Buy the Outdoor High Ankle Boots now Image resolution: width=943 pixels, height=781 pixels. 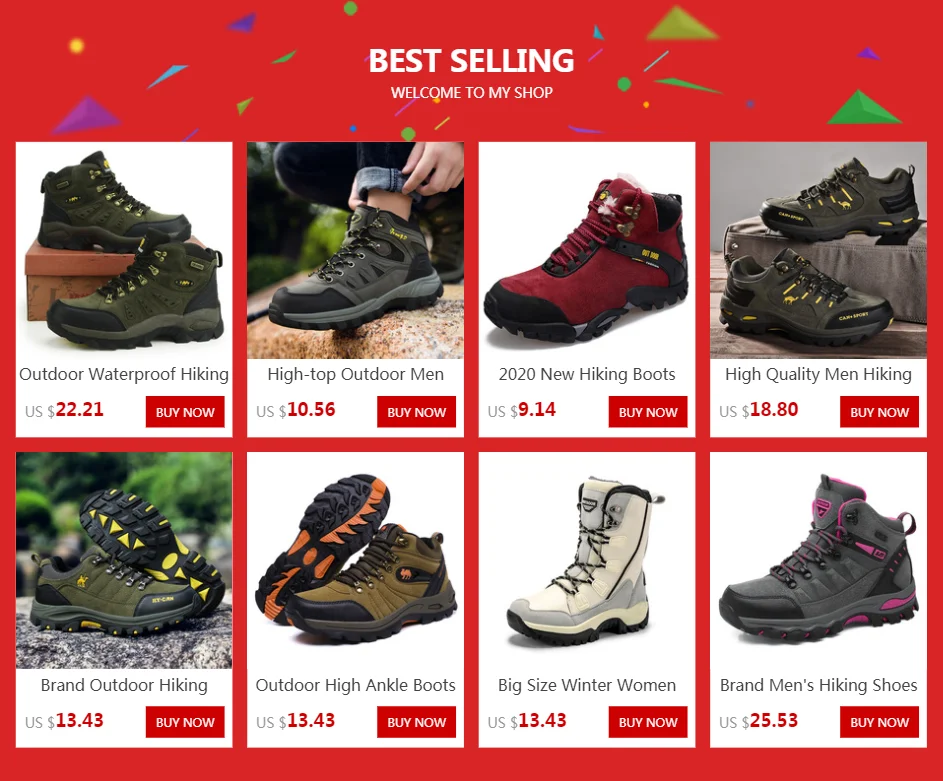tap(417, 722)
